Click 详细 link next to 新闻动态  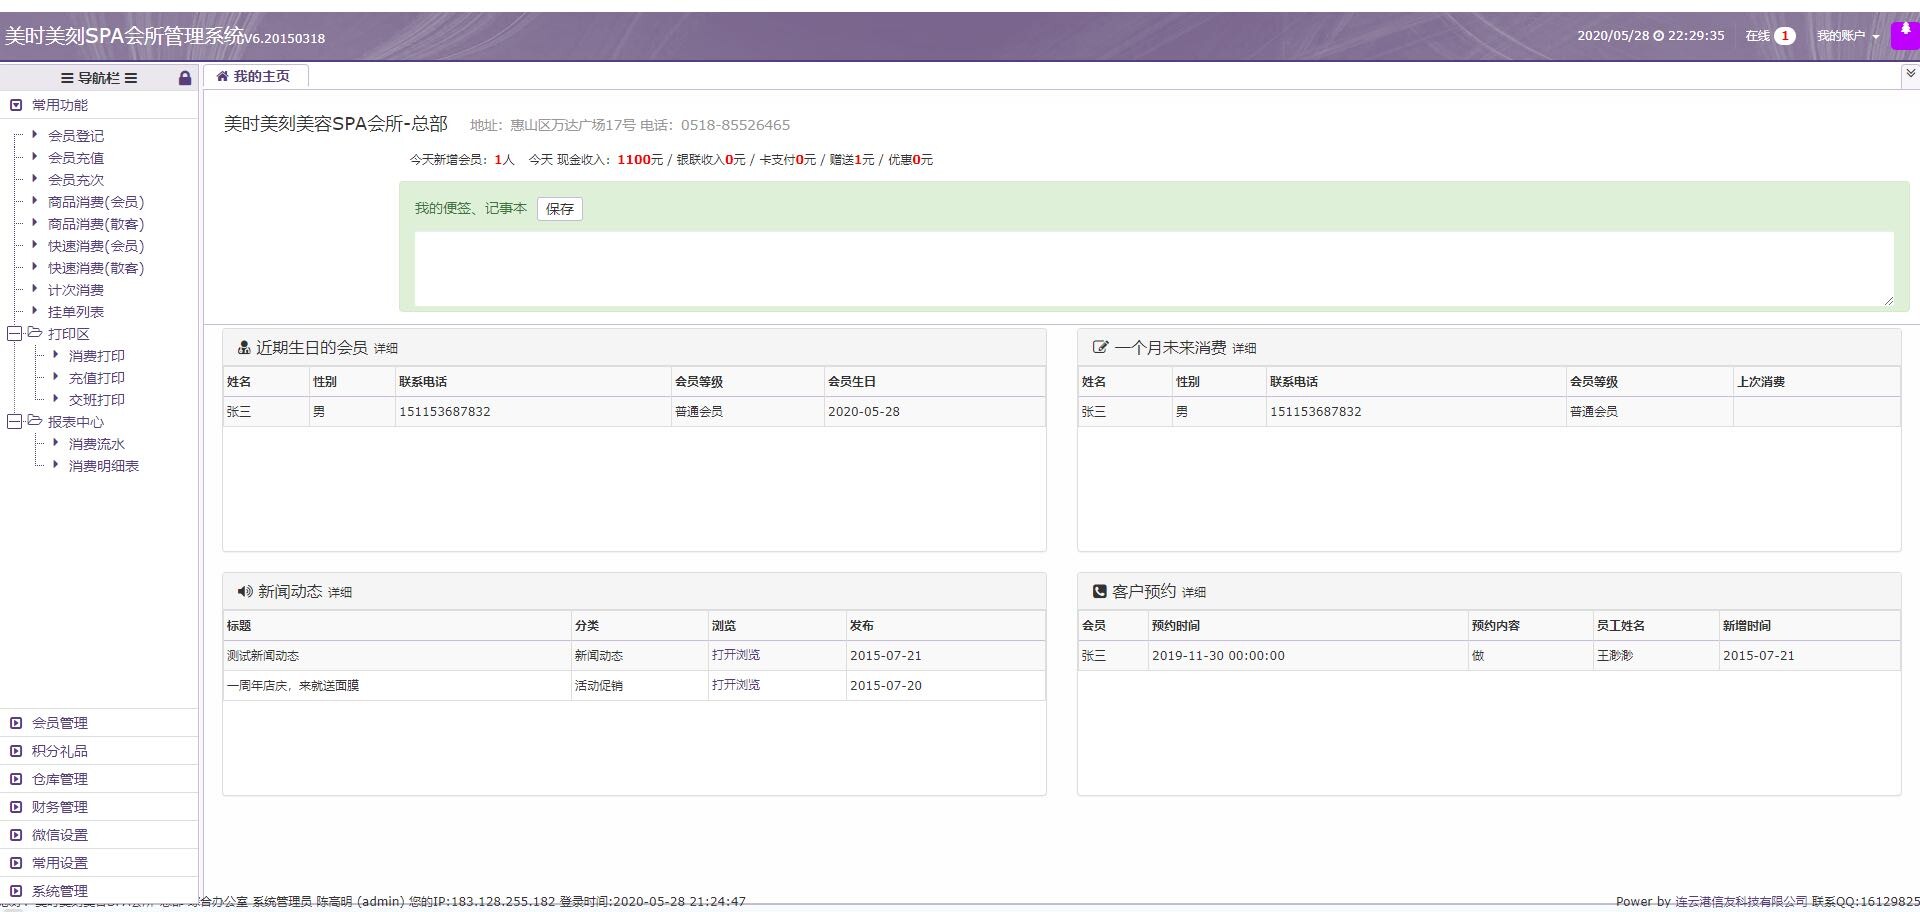[340, 593]
